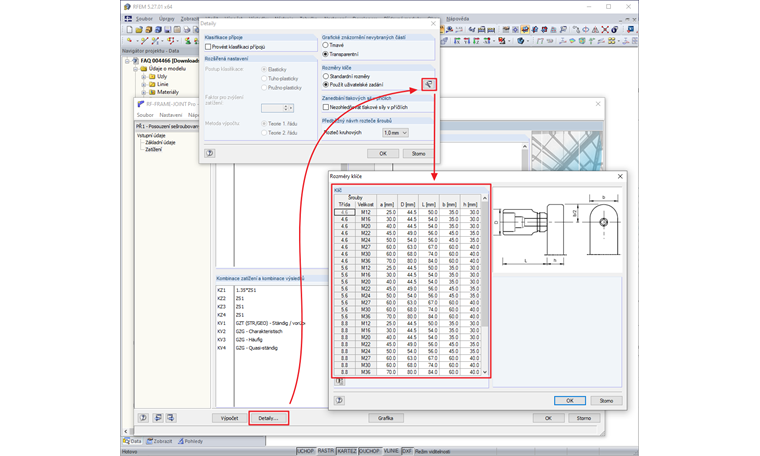760x456 pixels.
Task: Click the Velikost column header in key table
Action: 365,204
